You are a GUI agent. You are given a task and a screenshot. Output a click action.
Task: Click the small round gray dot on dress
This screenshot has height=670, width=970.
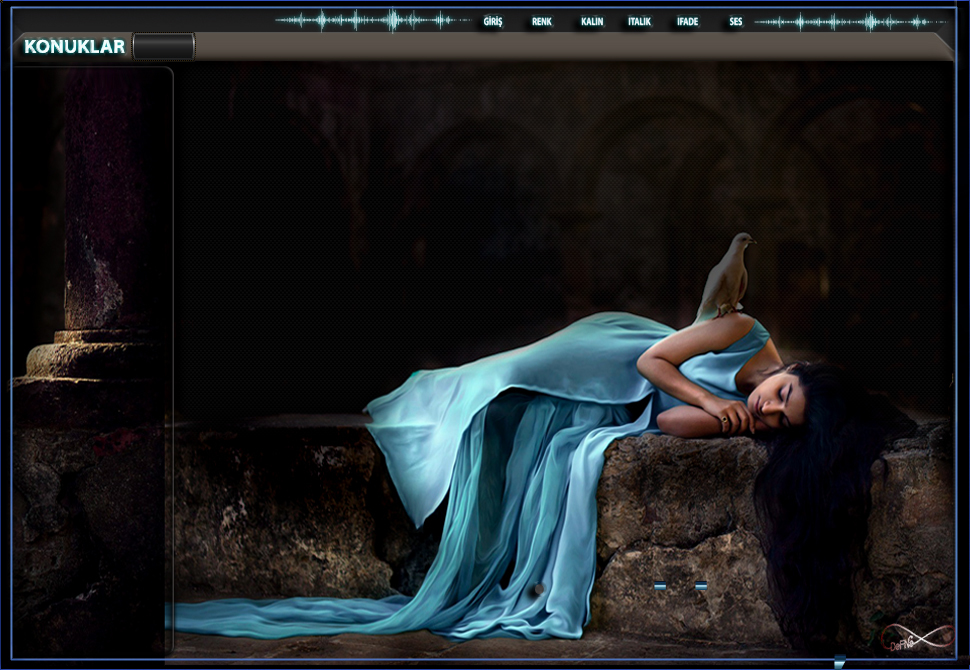[x=539, y=589]
